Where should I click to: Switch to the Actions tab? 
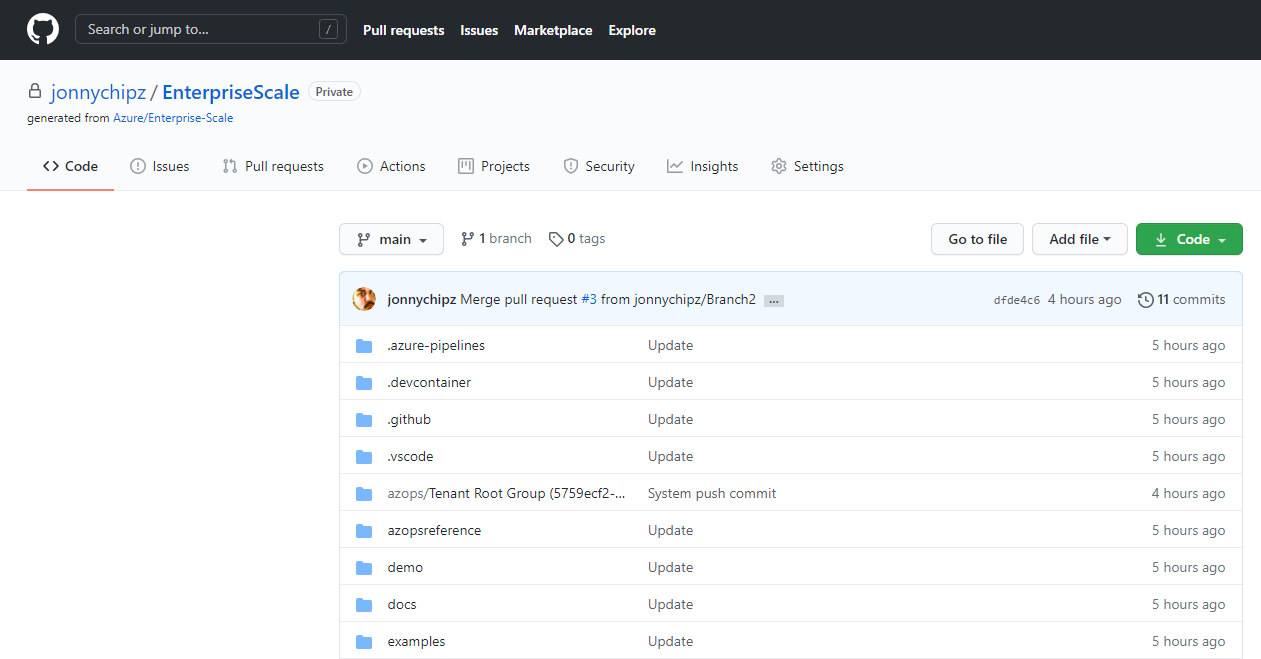391,166
